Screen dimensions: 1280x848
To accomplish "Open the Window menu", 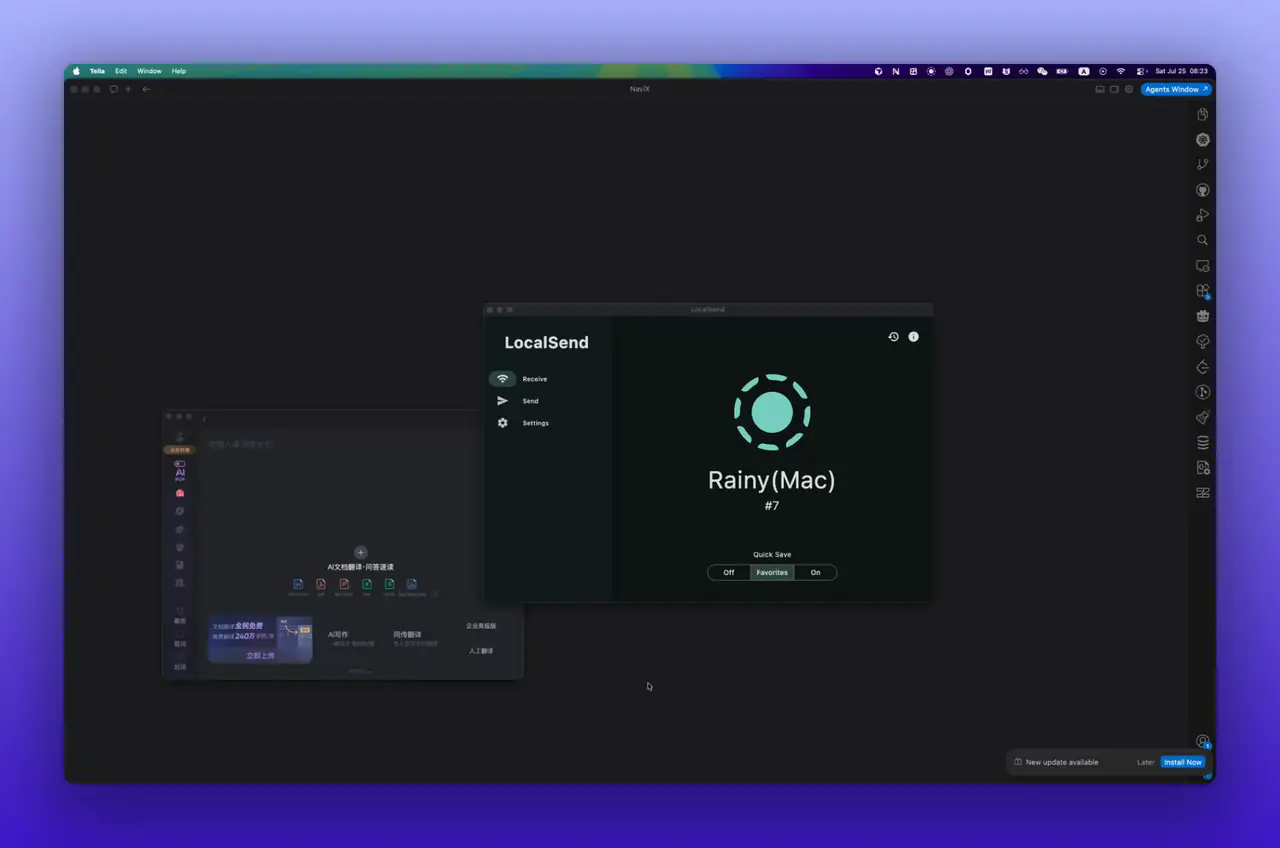I will pyautogui.click(x=149, y=71).
